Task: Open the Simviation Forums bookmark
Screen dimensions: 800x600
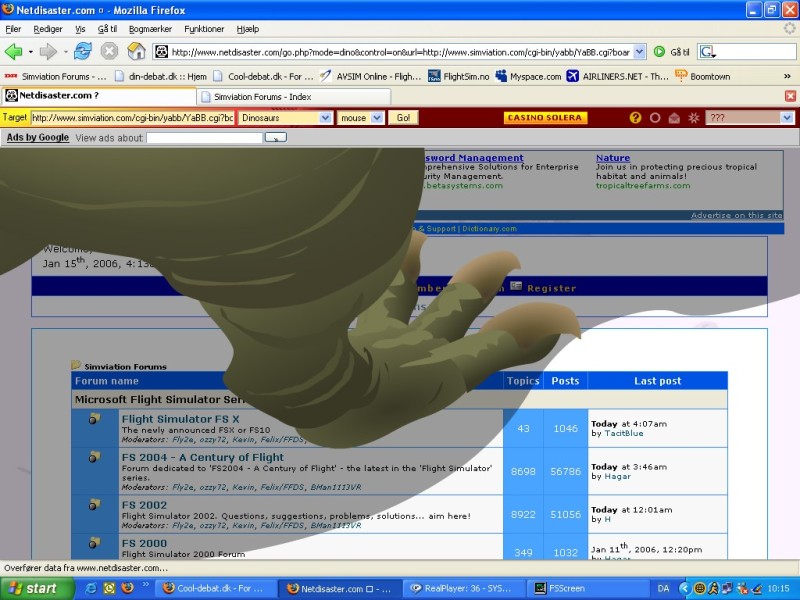Action: coord(55,77)
